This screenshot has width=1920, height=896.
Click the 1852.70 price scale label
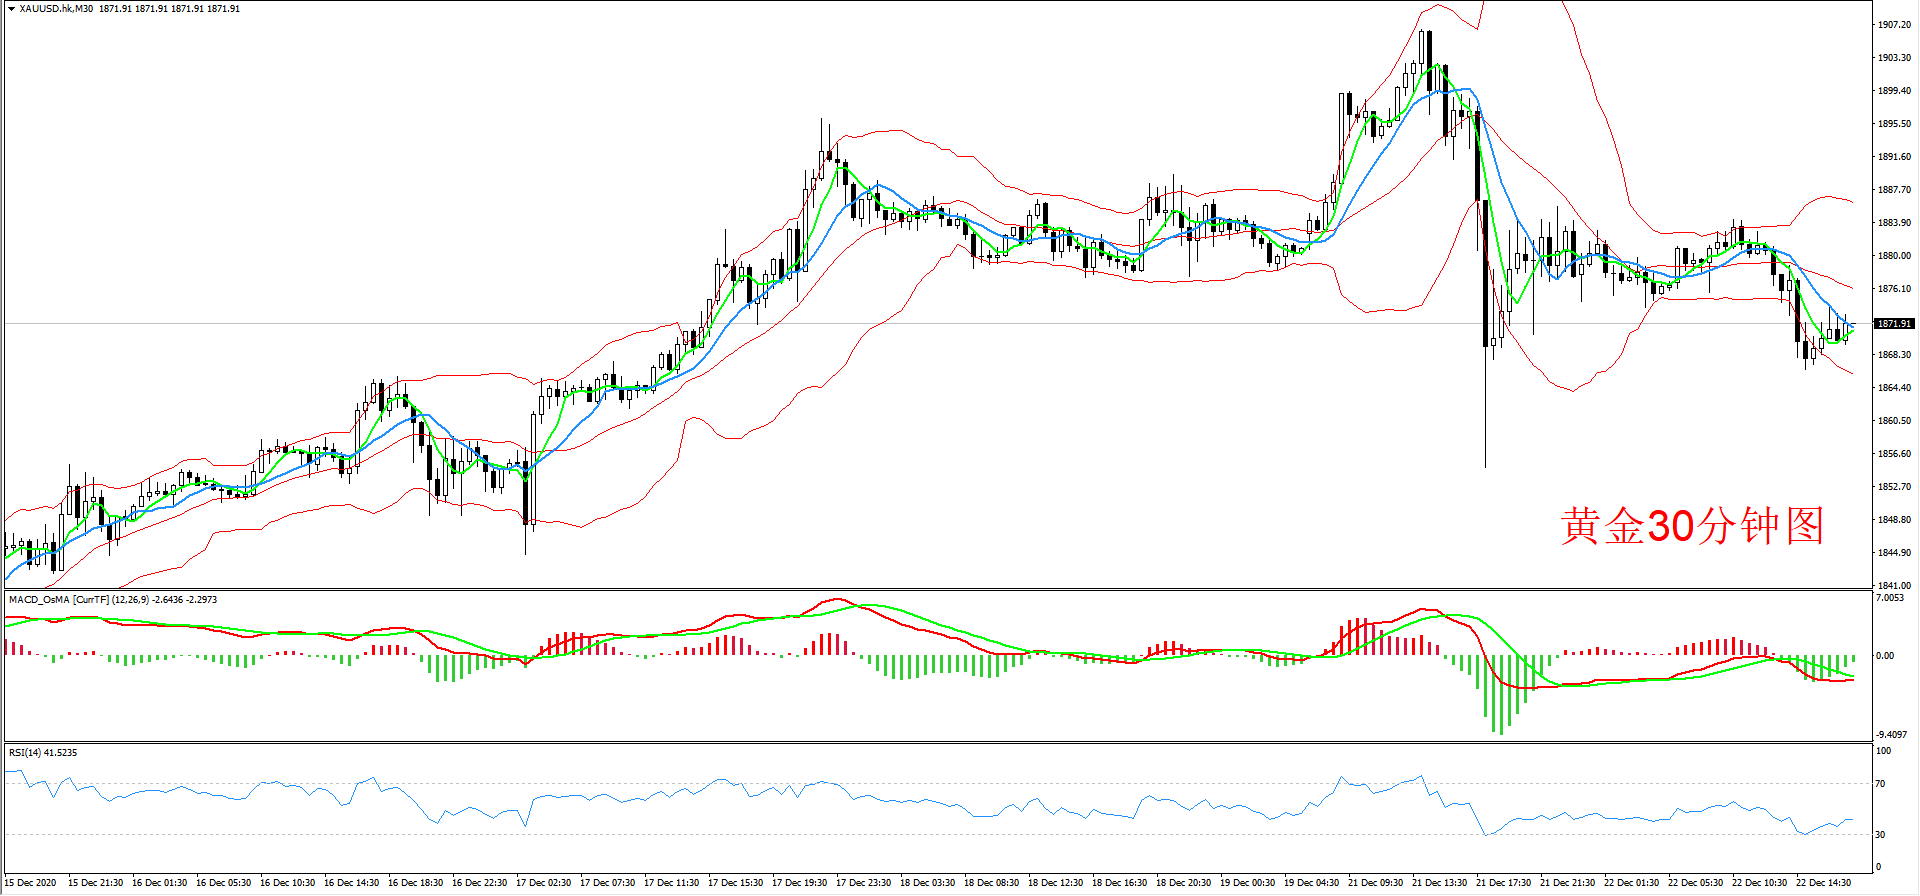point(1894,487)
